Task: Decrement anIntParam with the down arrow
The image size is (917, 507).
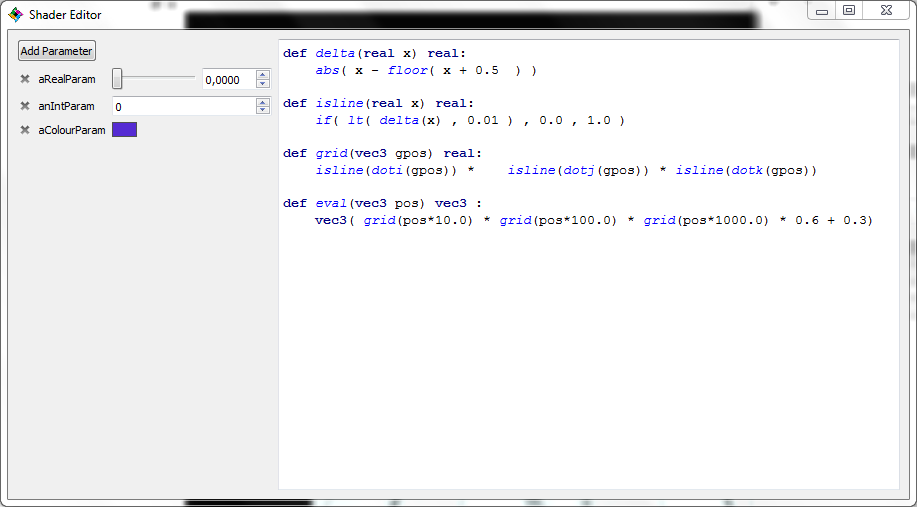Action: coord(263,111)
